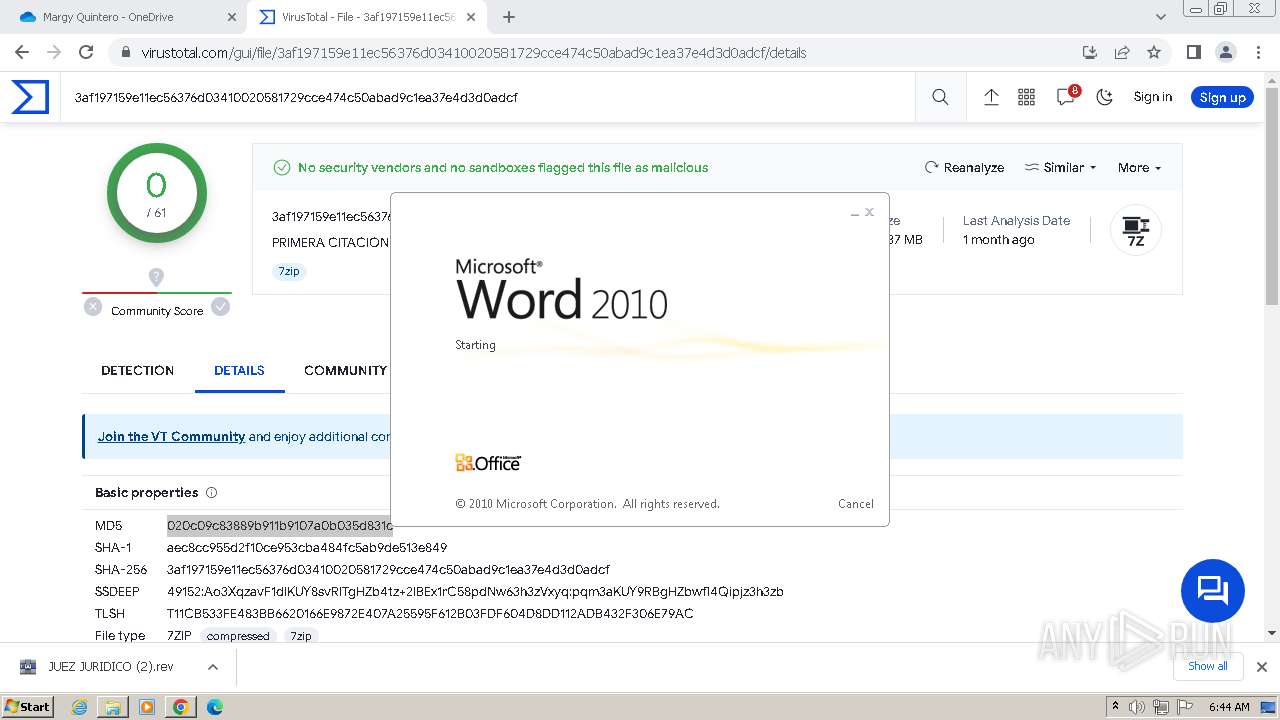Switch to the COMMUNITY tab
Image resolution: width=1280 pixels, height=720 pixels.
click(346, 370)
